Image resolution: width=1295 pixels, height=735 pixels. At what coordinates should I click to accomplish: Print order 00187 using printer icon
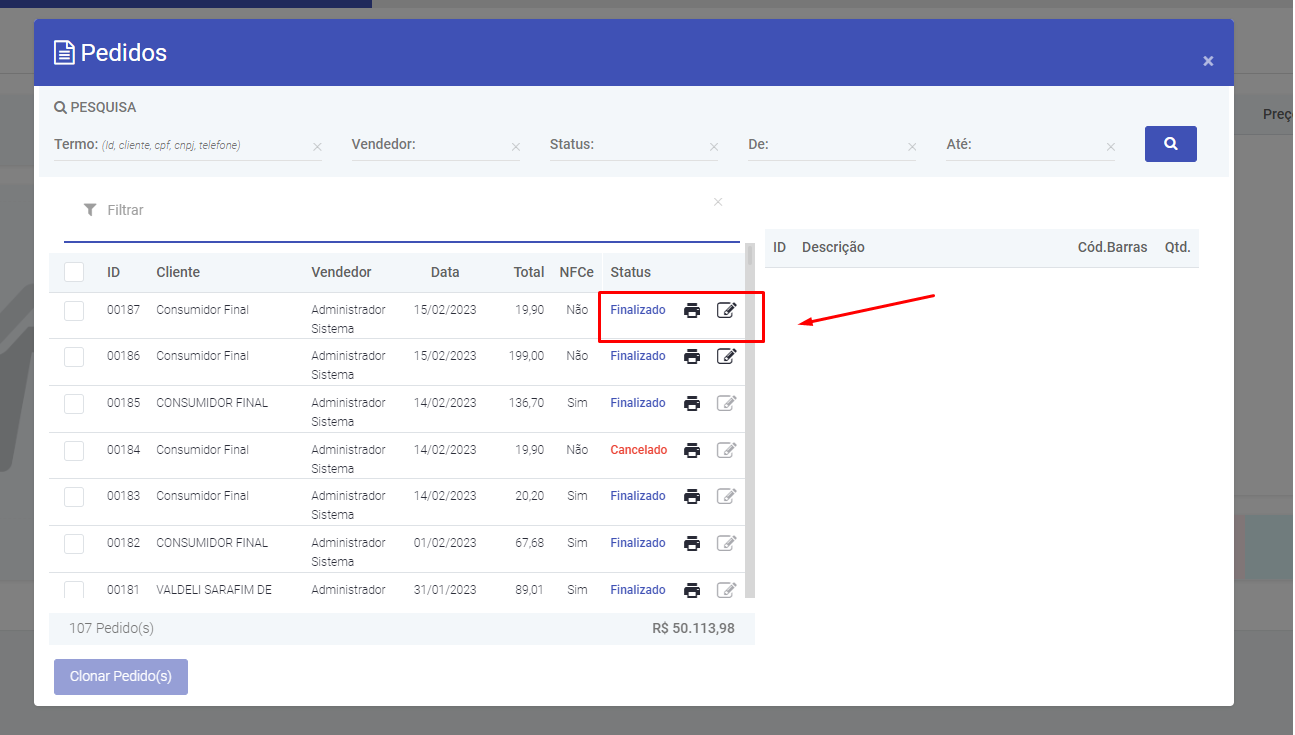692,310
